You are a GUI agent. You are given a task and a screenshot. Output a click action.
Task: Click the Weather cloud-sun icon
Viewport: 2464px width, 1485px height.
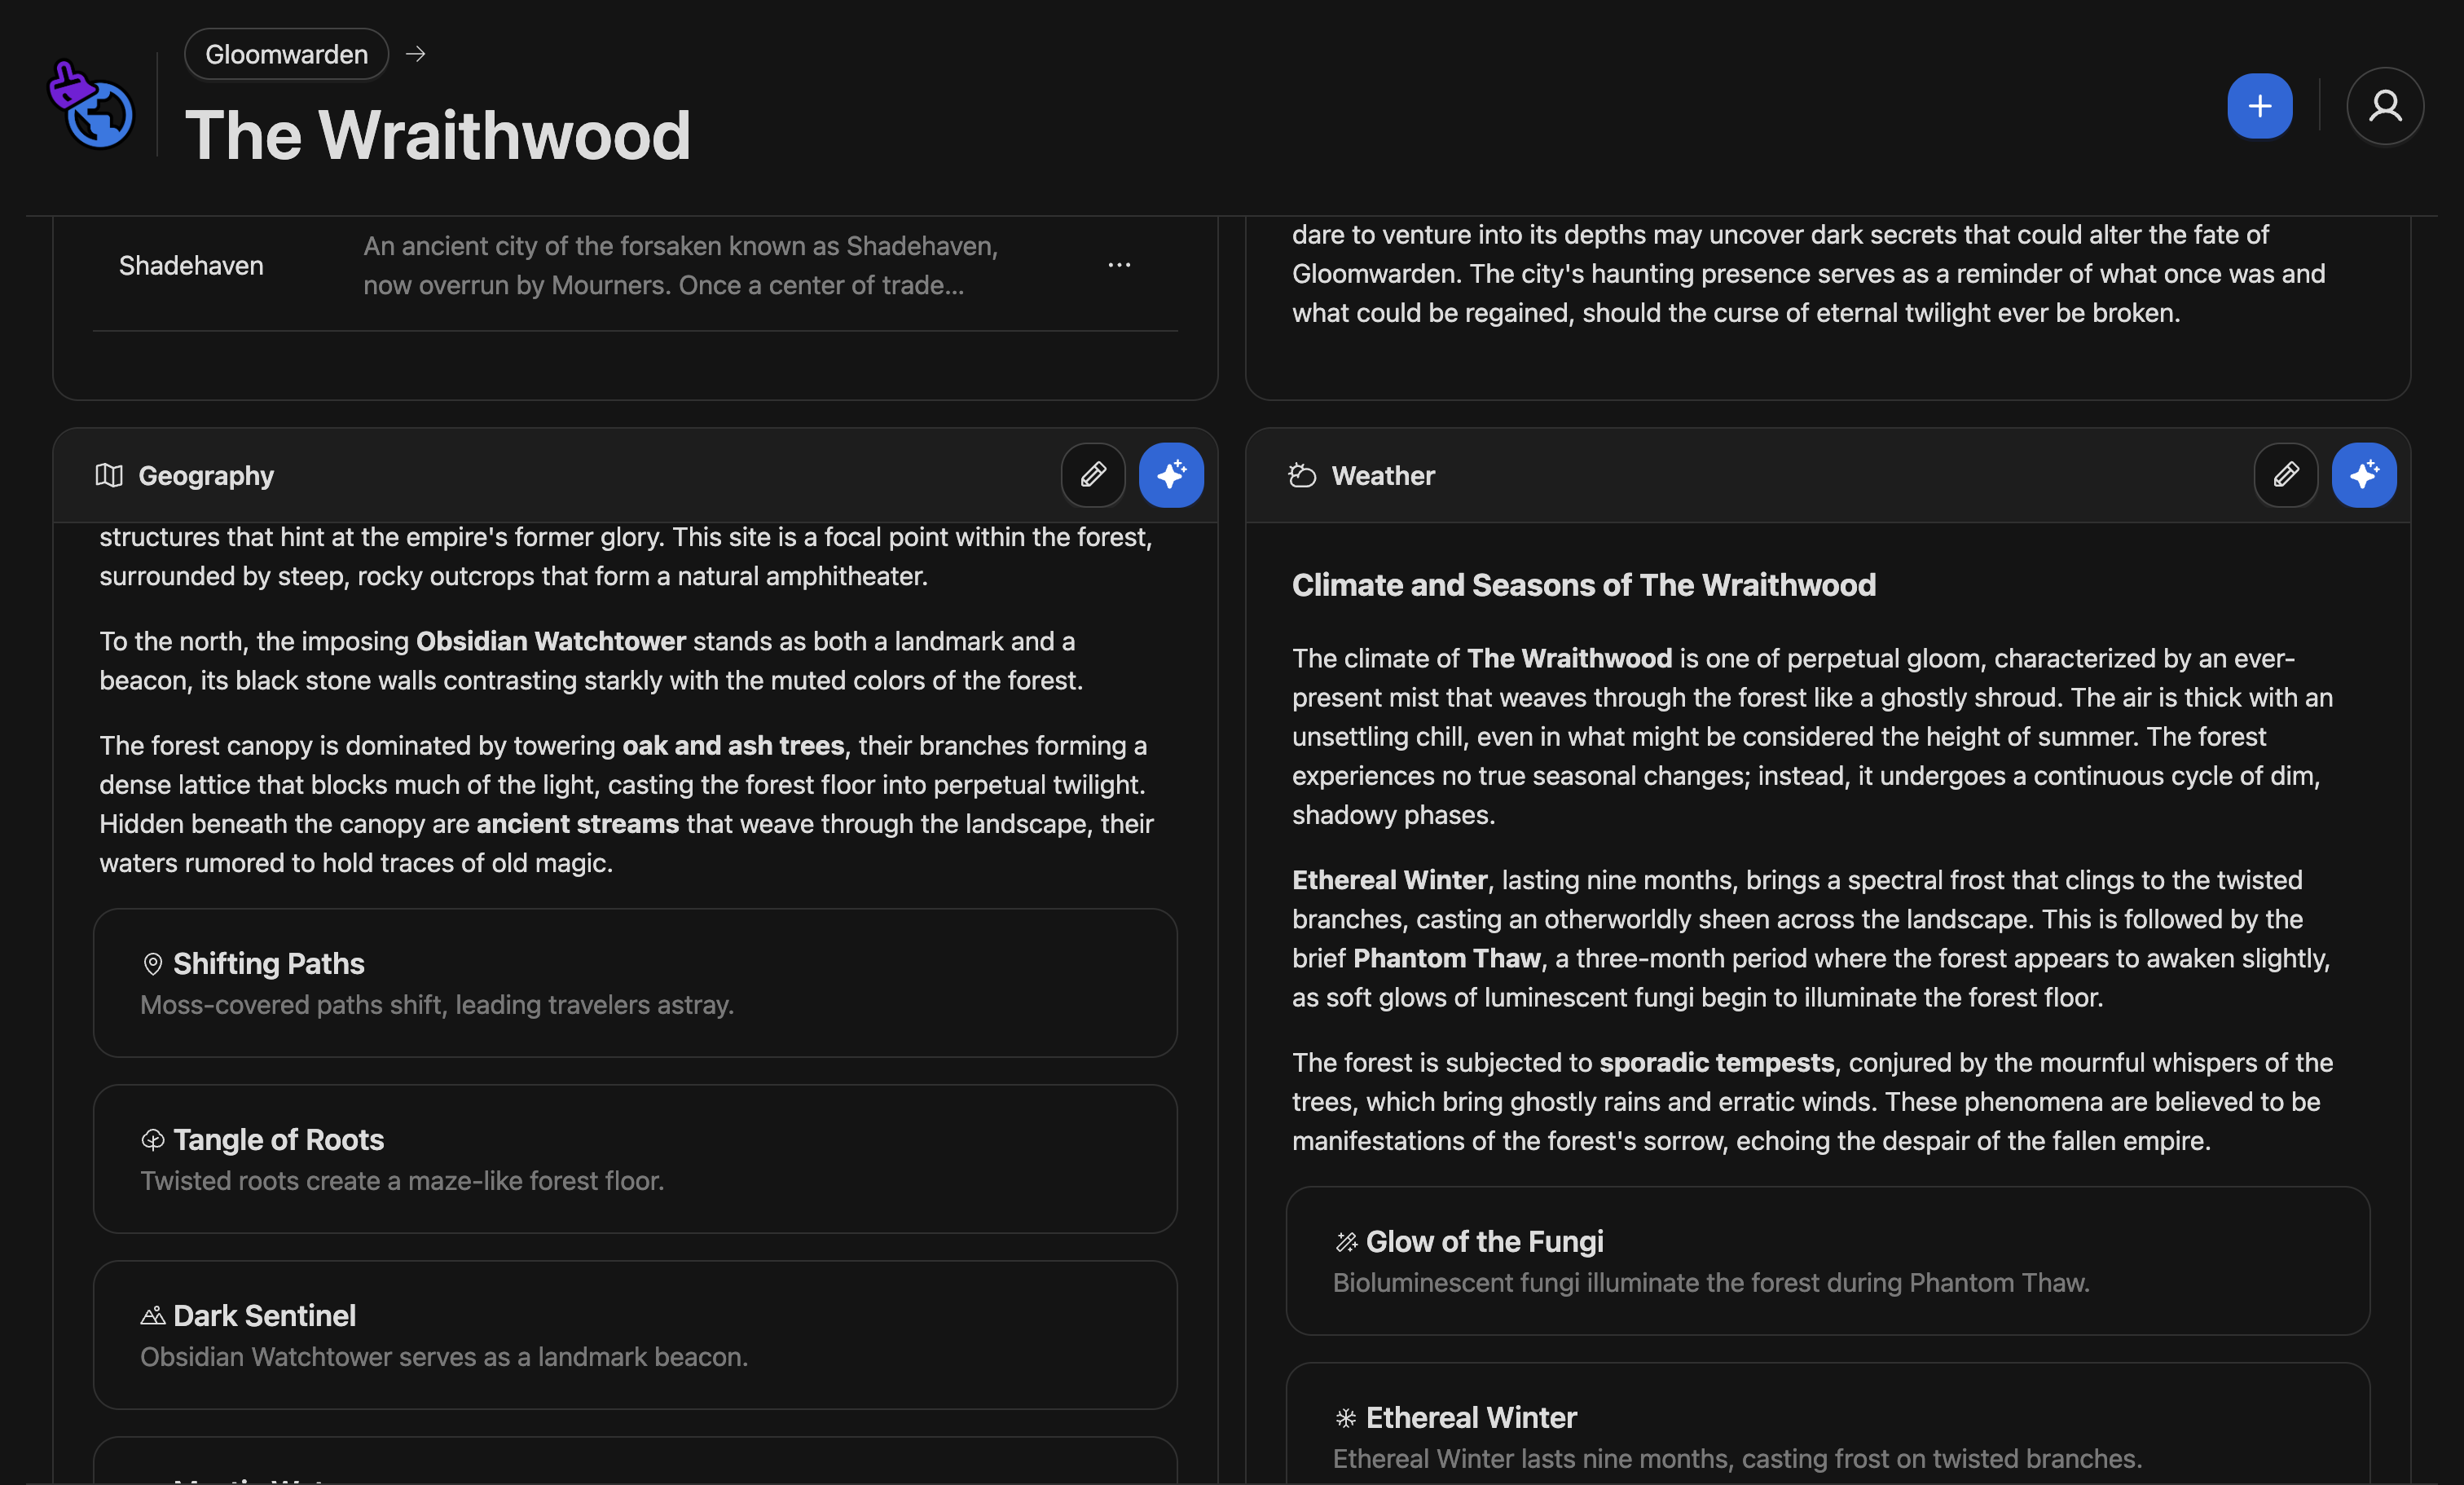(1302, 476)
